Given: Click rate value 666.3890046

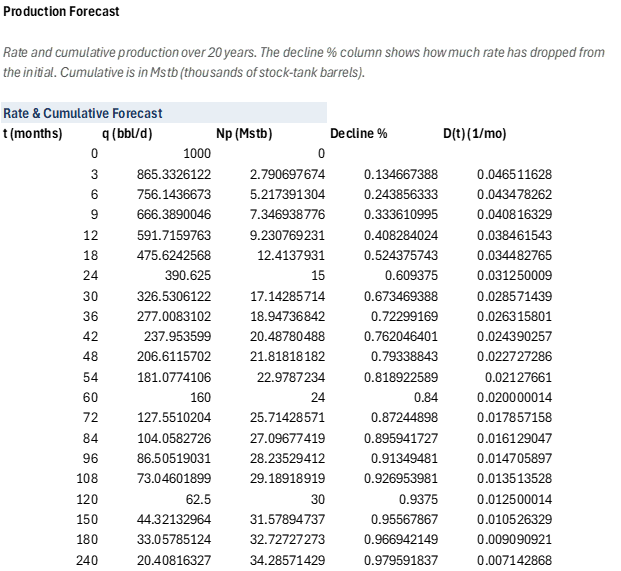Looking at the screenshot, I should 174,215.
